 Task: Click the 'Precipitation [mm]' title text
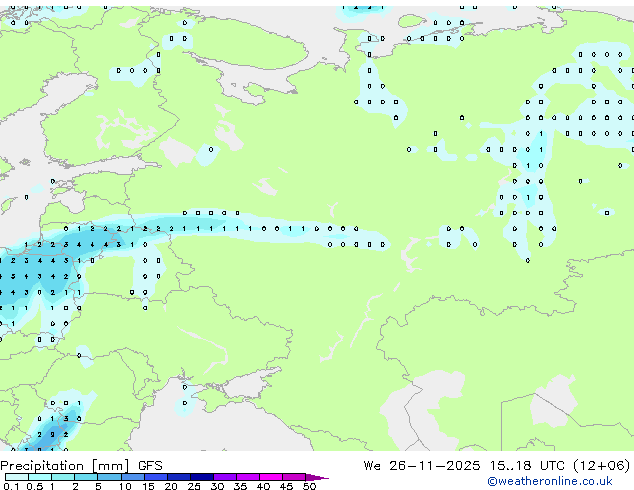coord(65,466)
